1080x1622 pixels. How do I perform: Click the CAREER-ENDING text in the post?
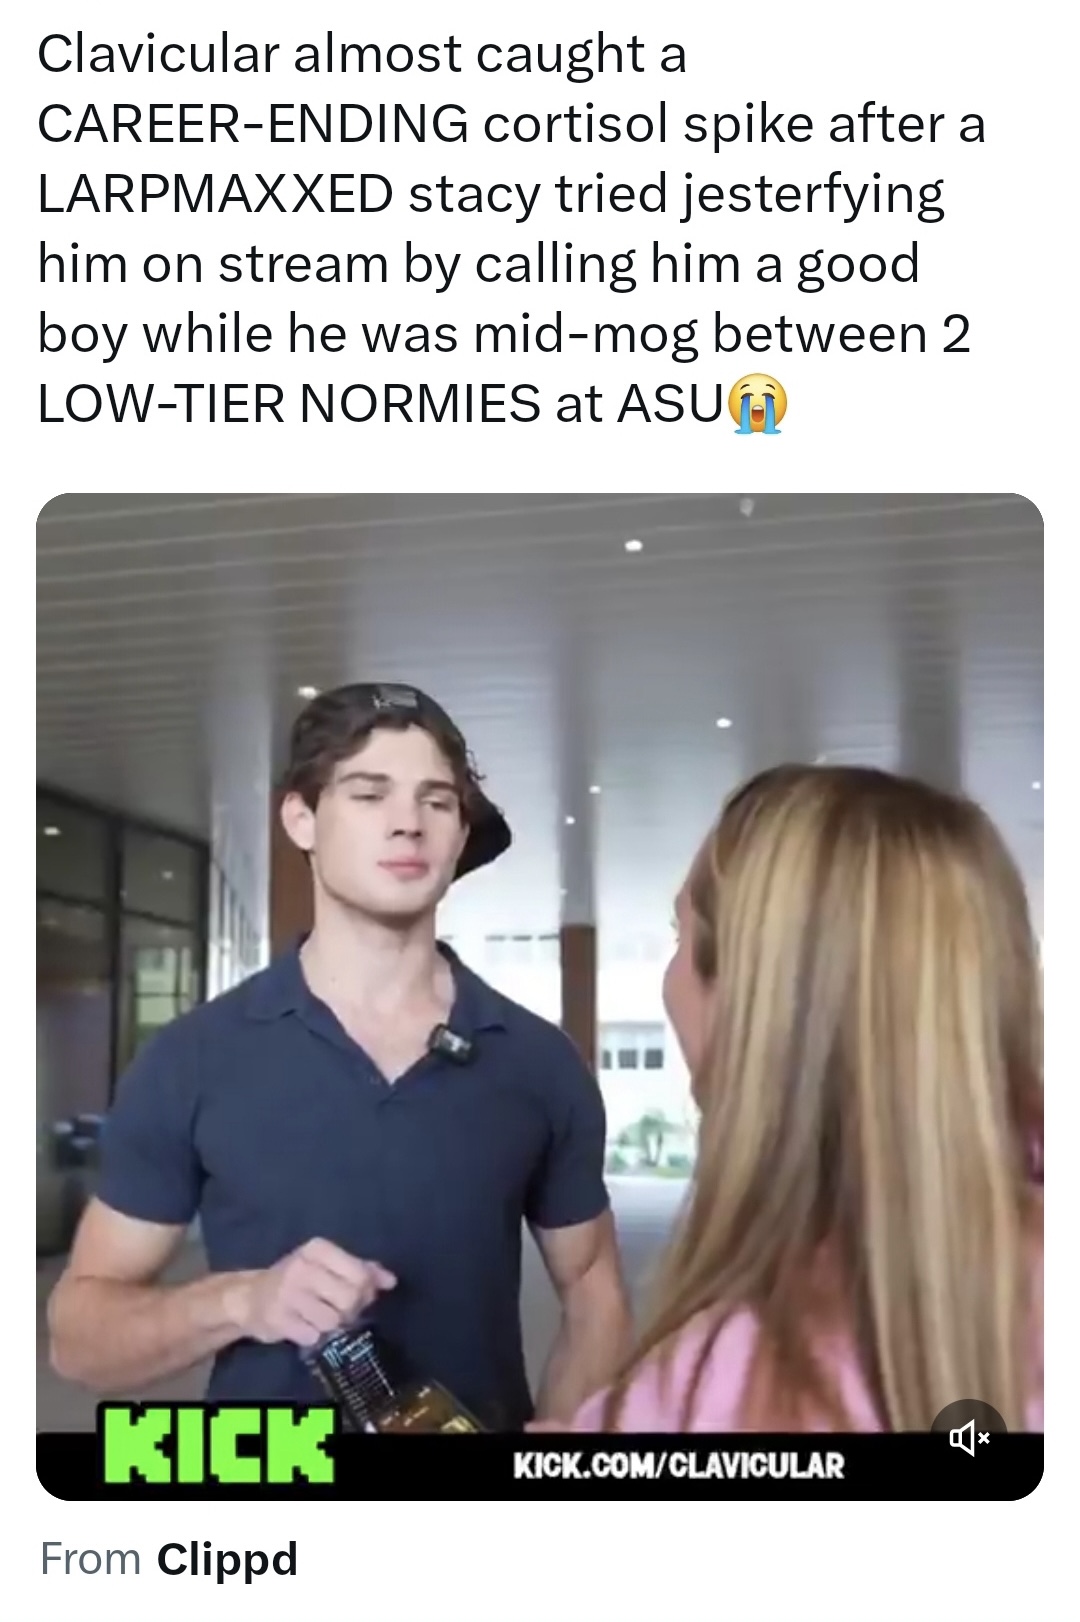tap(253, 124)
